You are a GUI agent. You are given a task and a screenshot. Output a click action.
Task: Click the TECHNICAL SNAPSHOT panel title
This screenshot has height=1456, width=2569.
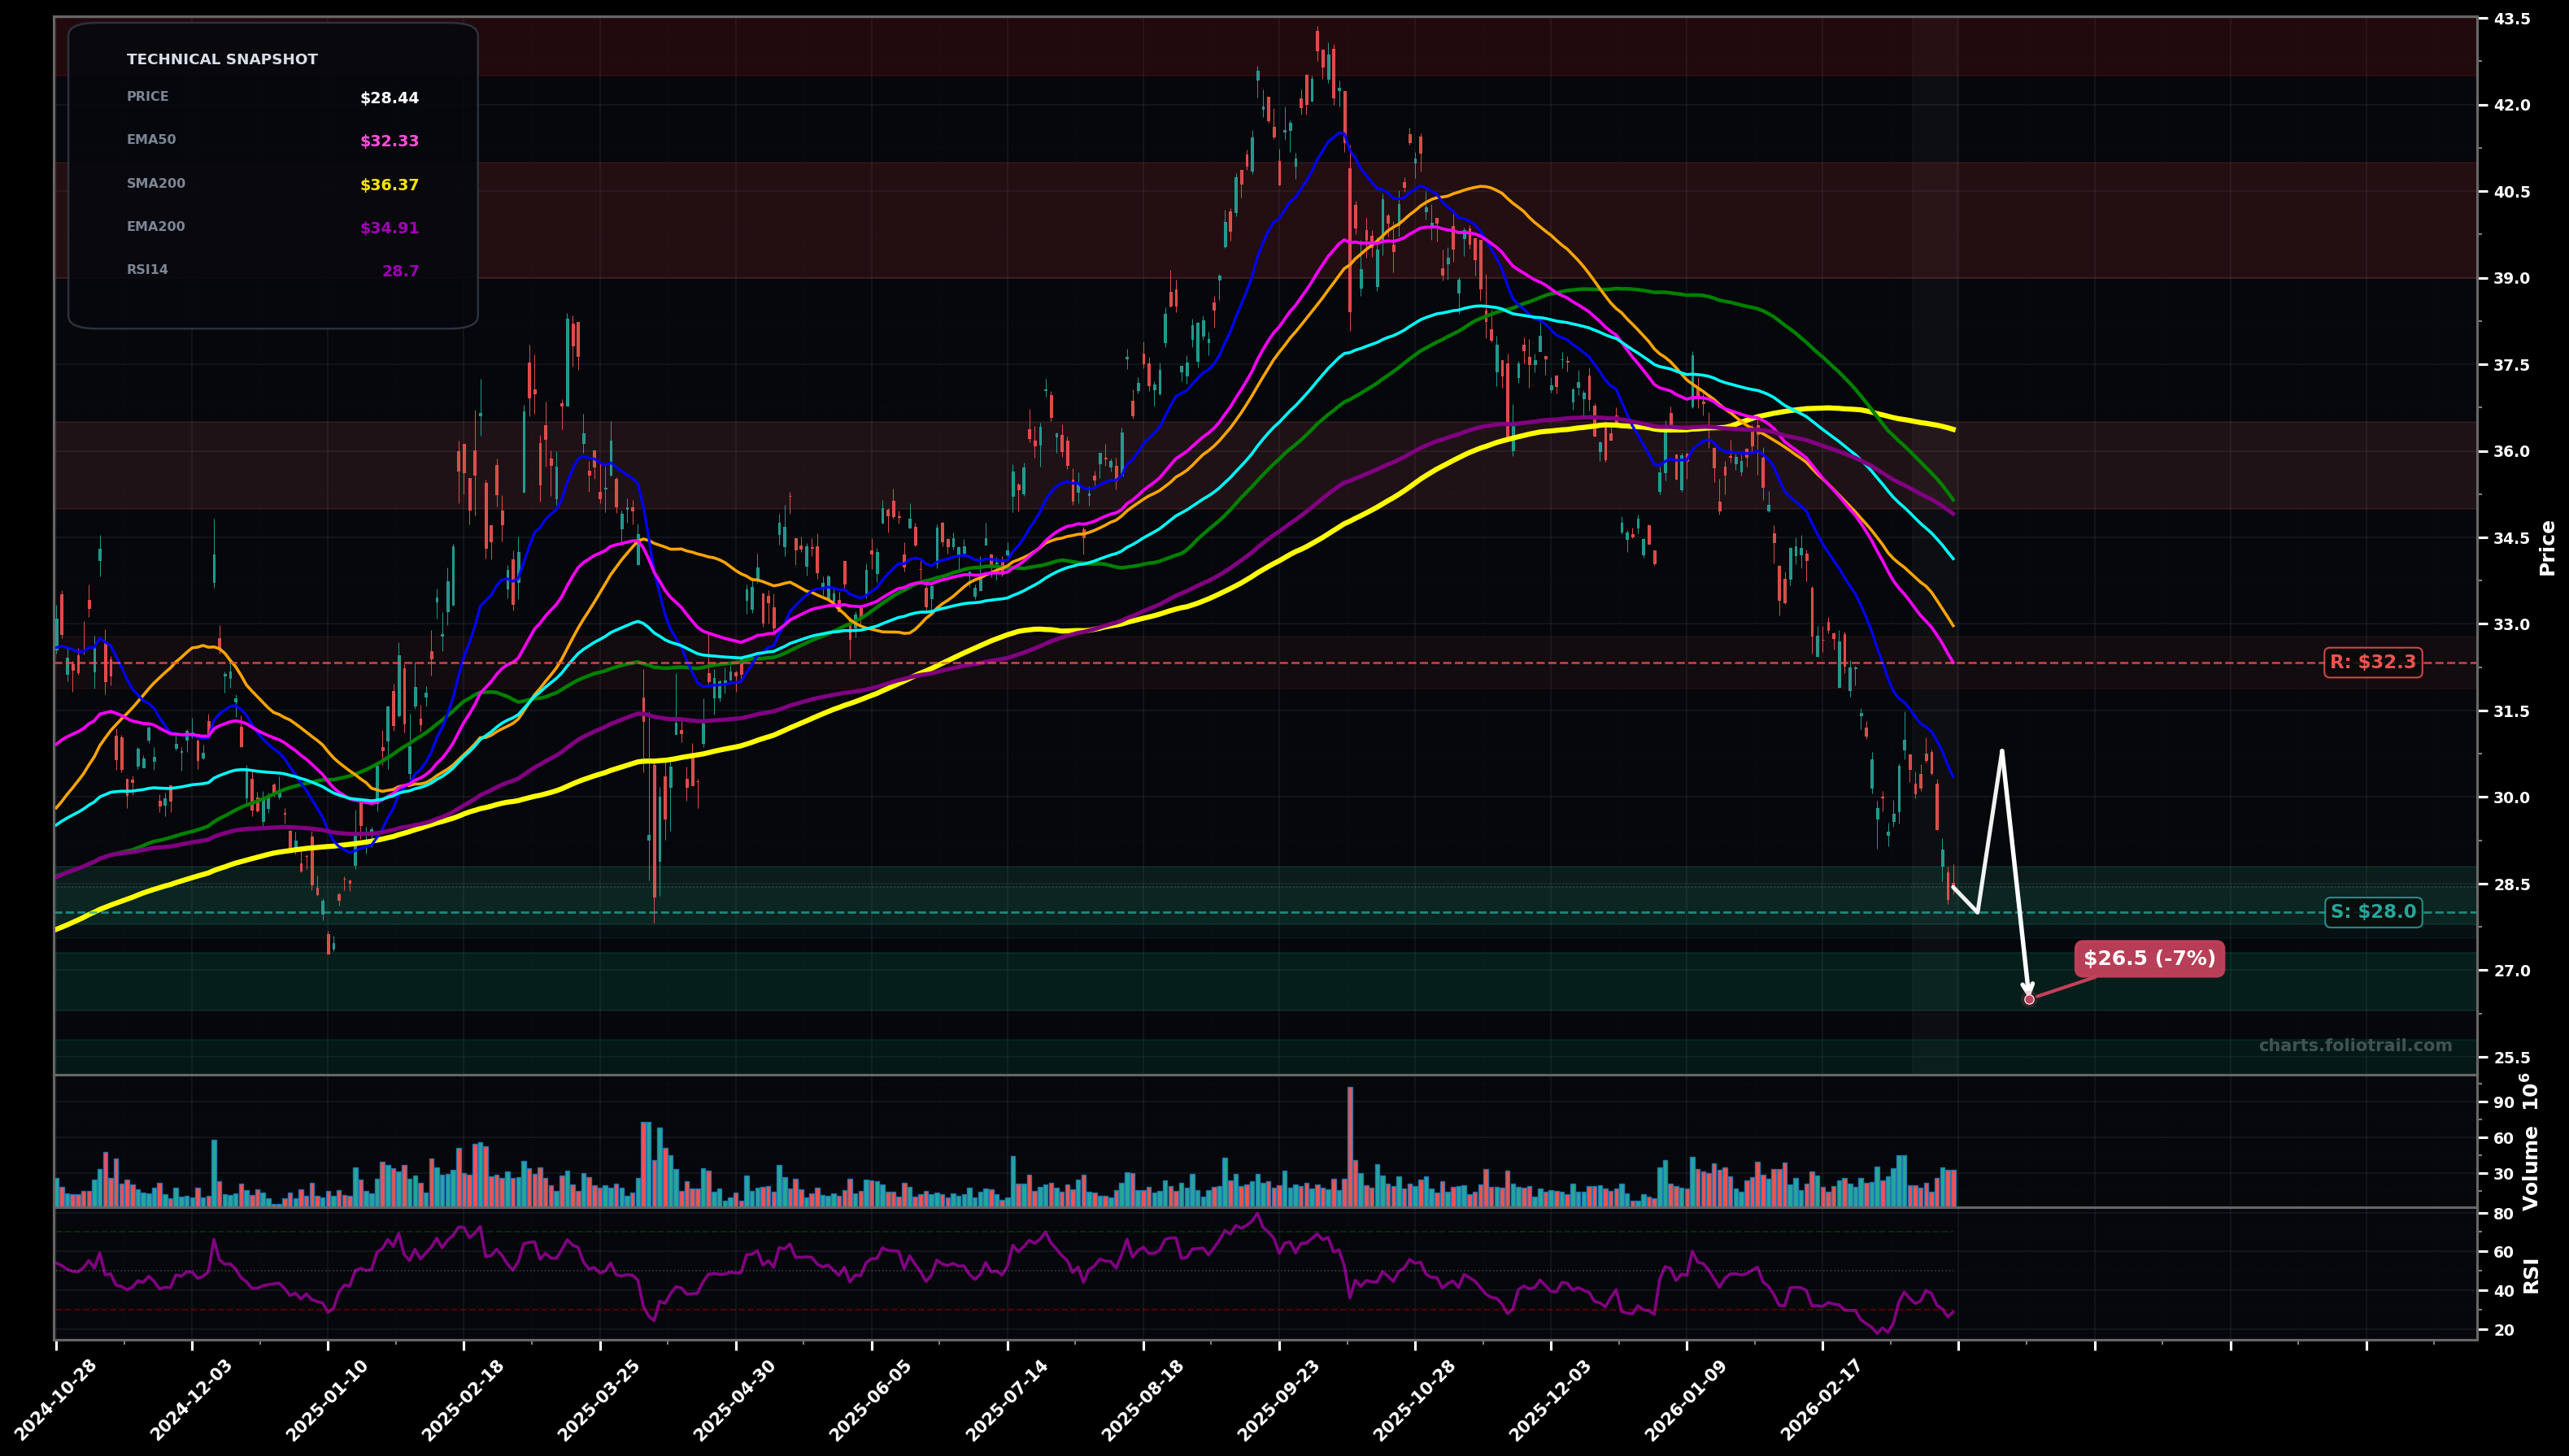point(221,58)
